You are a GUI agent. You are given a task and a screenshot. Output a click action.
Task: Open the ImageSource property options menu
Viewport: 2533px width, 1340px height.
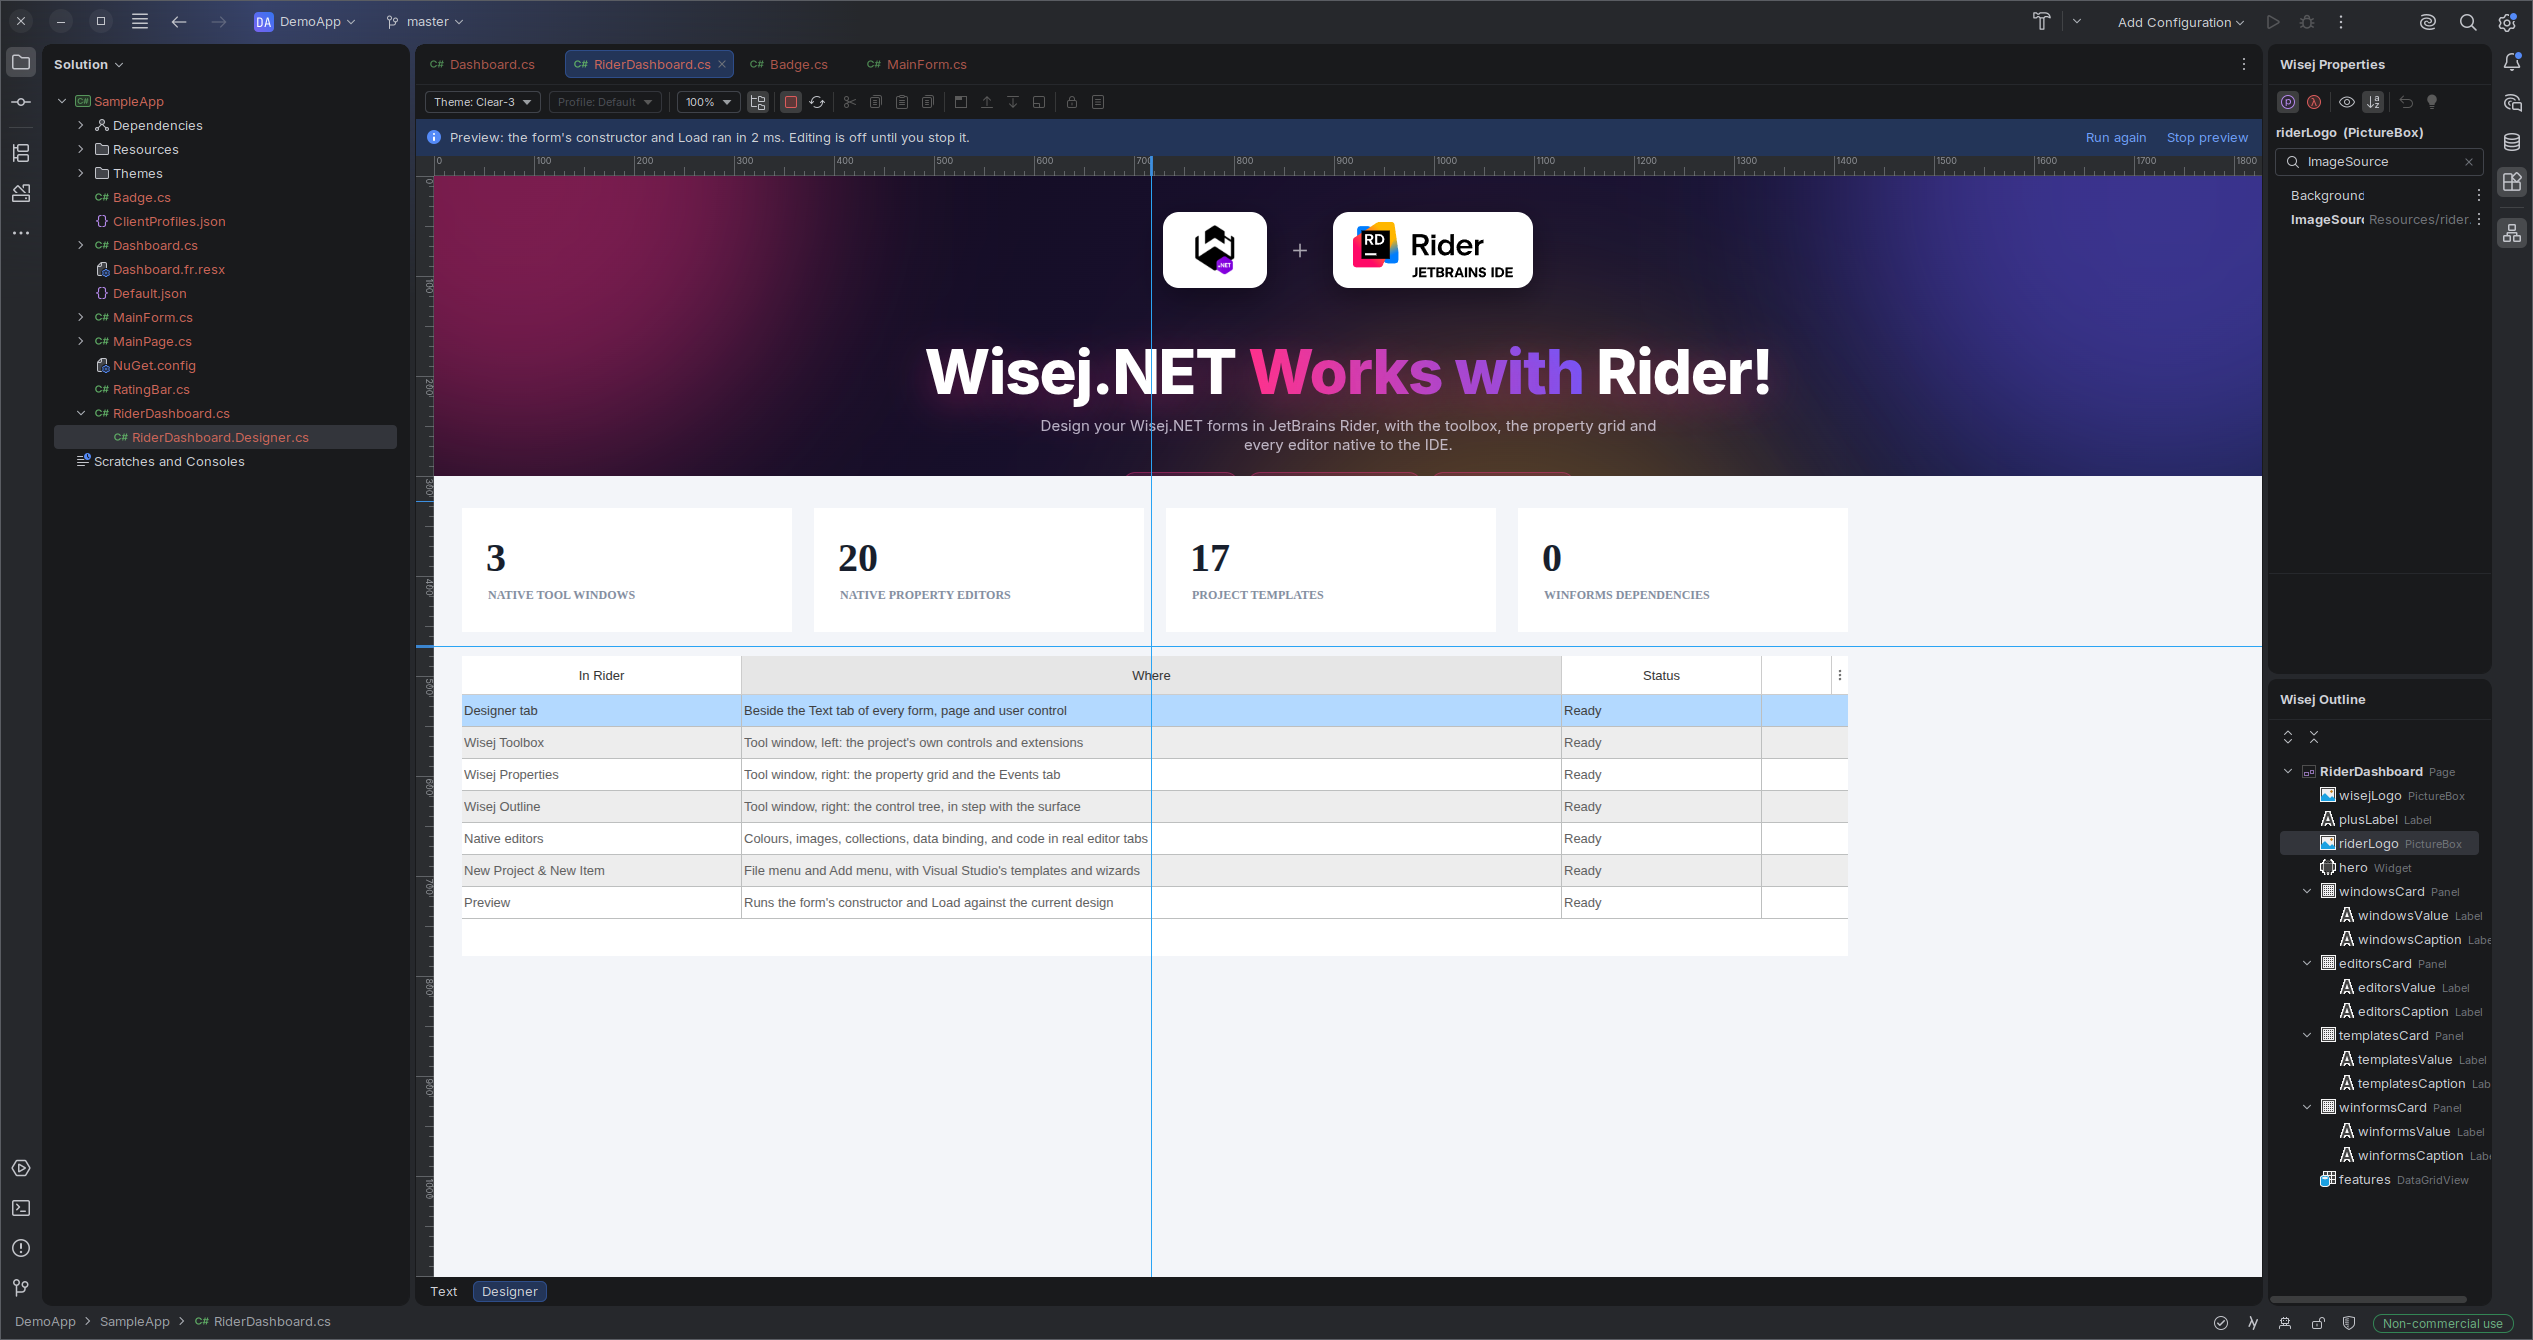pyautogui.click(x=2479, y=220)
